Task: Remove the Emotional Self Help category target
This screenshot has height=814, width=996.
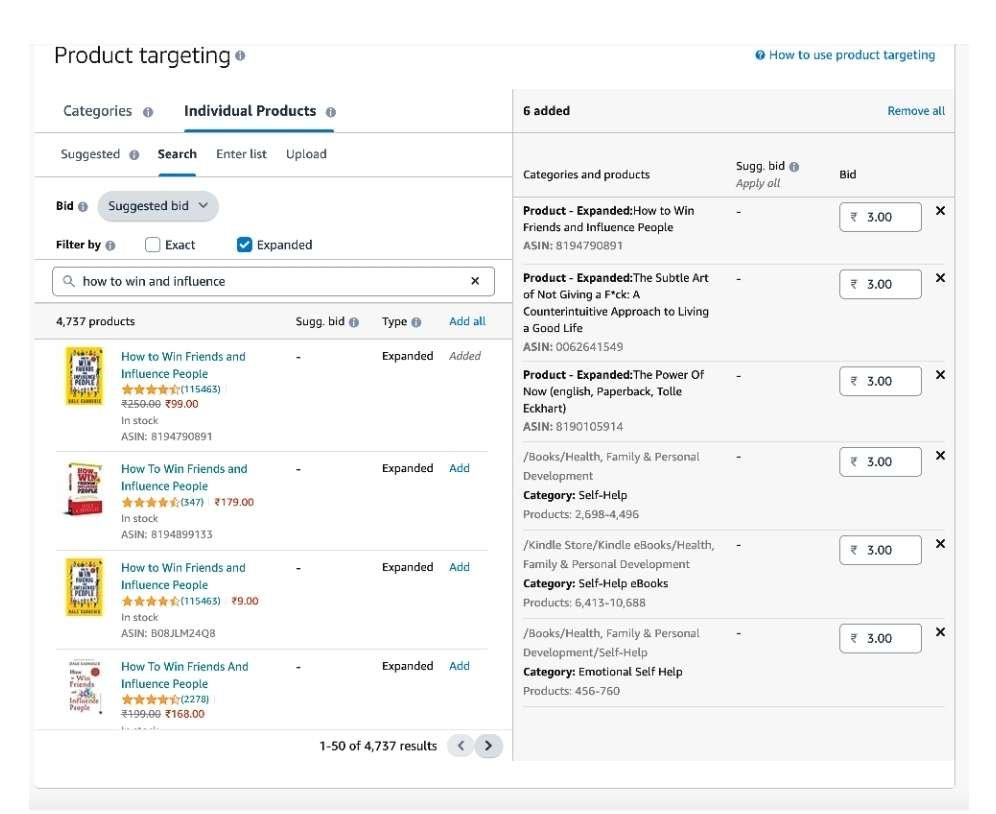Action: pyautogui.click(x=941, y=632)
